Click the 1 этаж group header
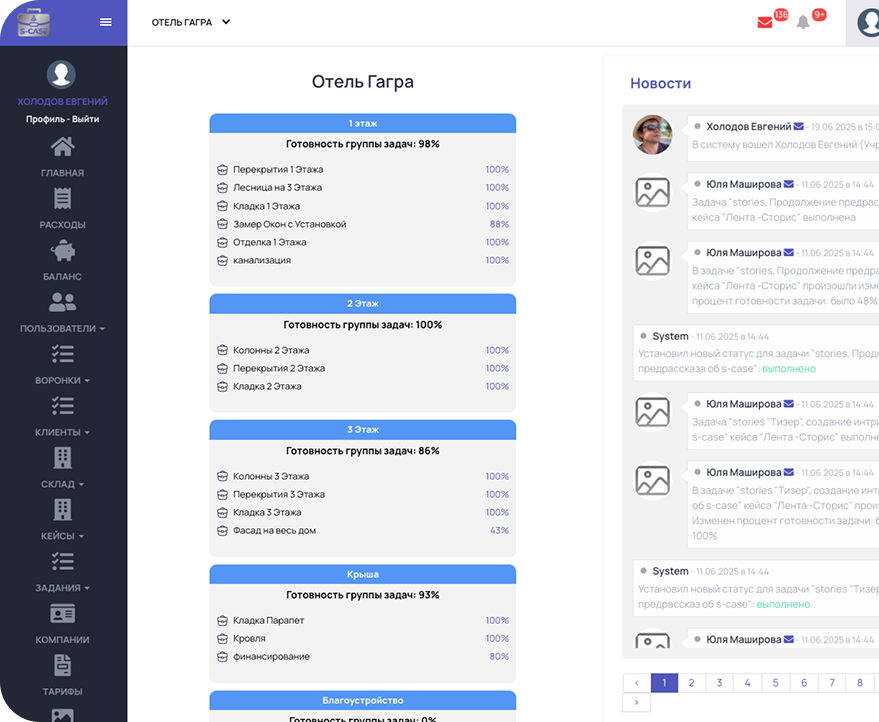This screenshot has width=879, height=722. coord(363,123)
